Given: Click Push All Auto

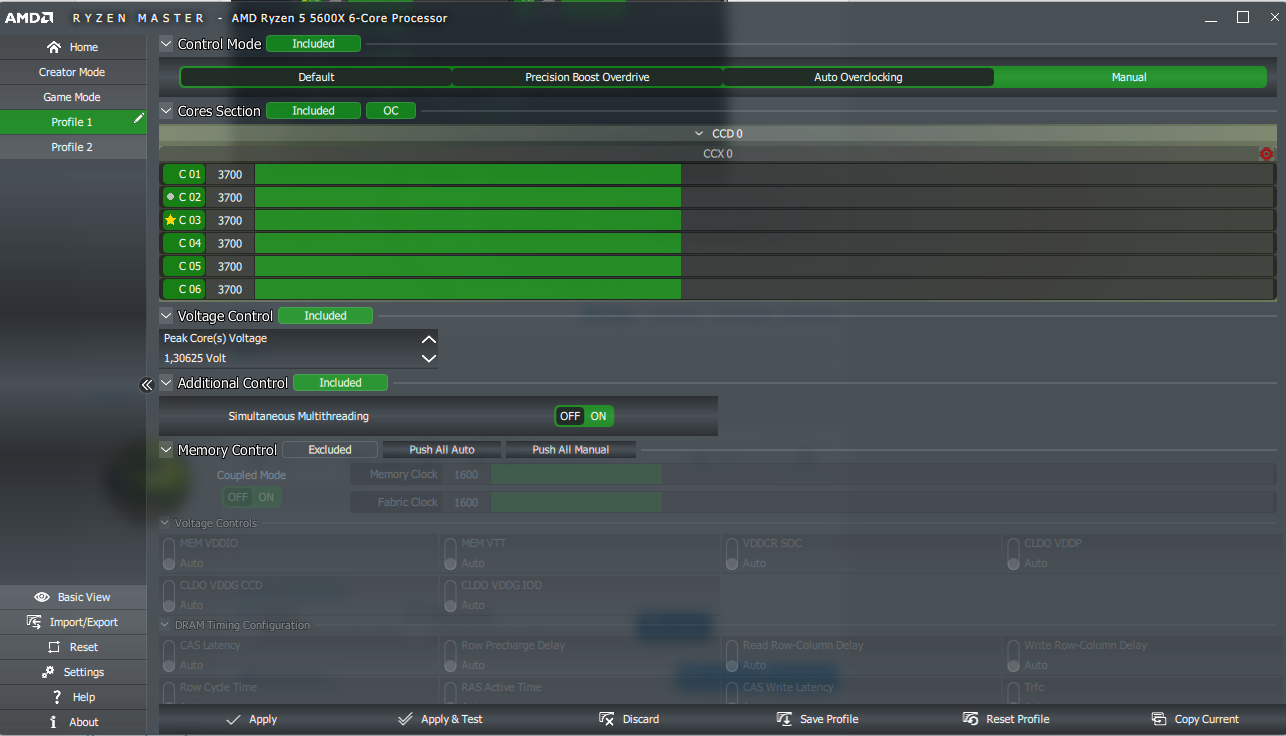Looking at the screenshot, I should pos(442,450).
